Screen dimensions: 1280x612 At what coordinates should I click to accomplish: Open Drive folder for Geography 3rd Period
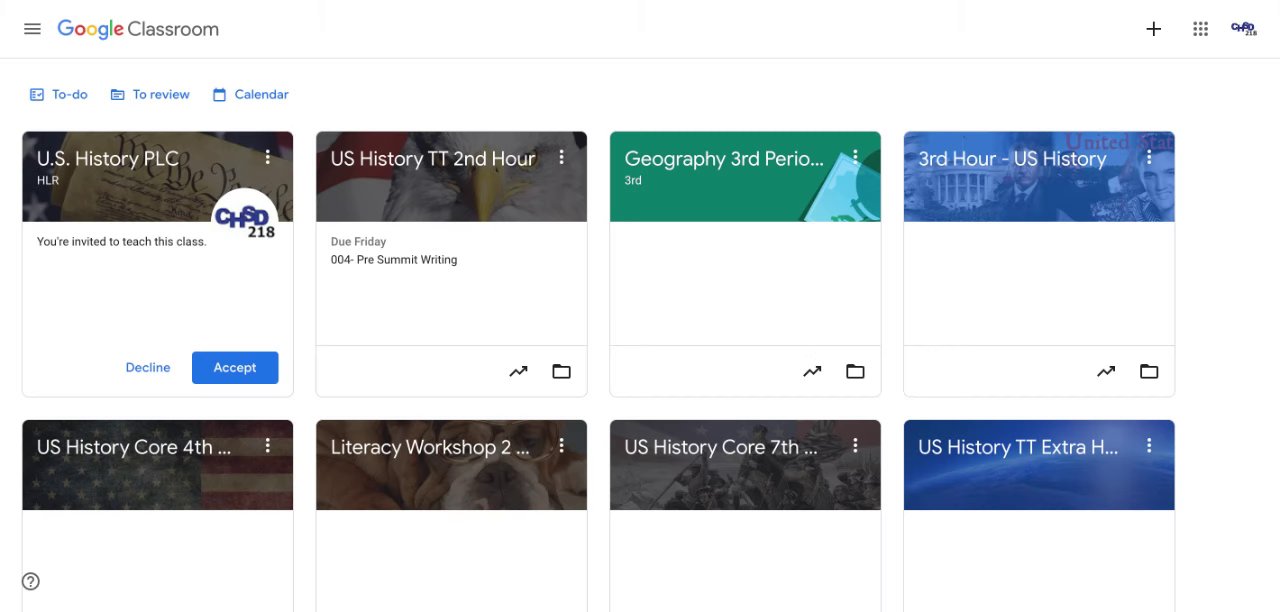[855, 371]
